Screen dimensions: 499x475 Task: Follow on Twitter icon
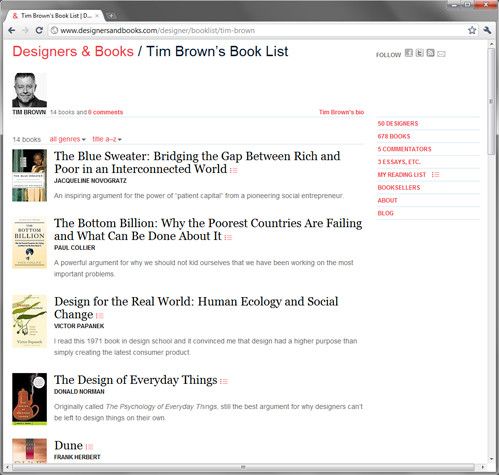(420, 53)
